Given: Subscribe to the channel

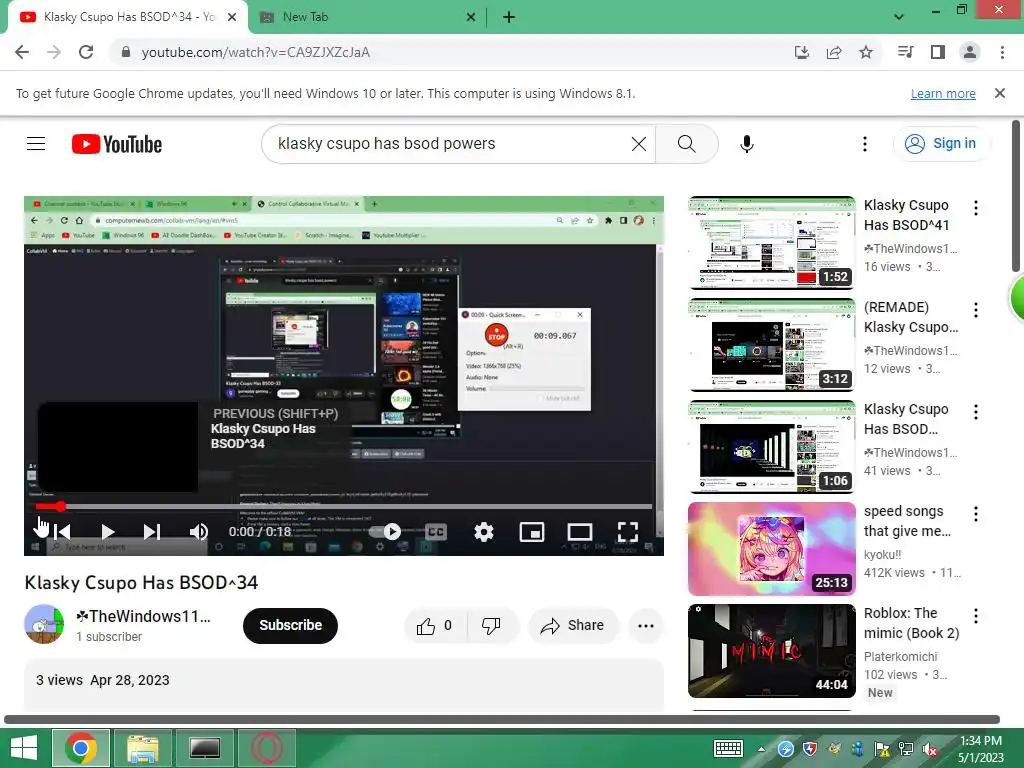Looking at the screenshot, I should pos(291,626).
